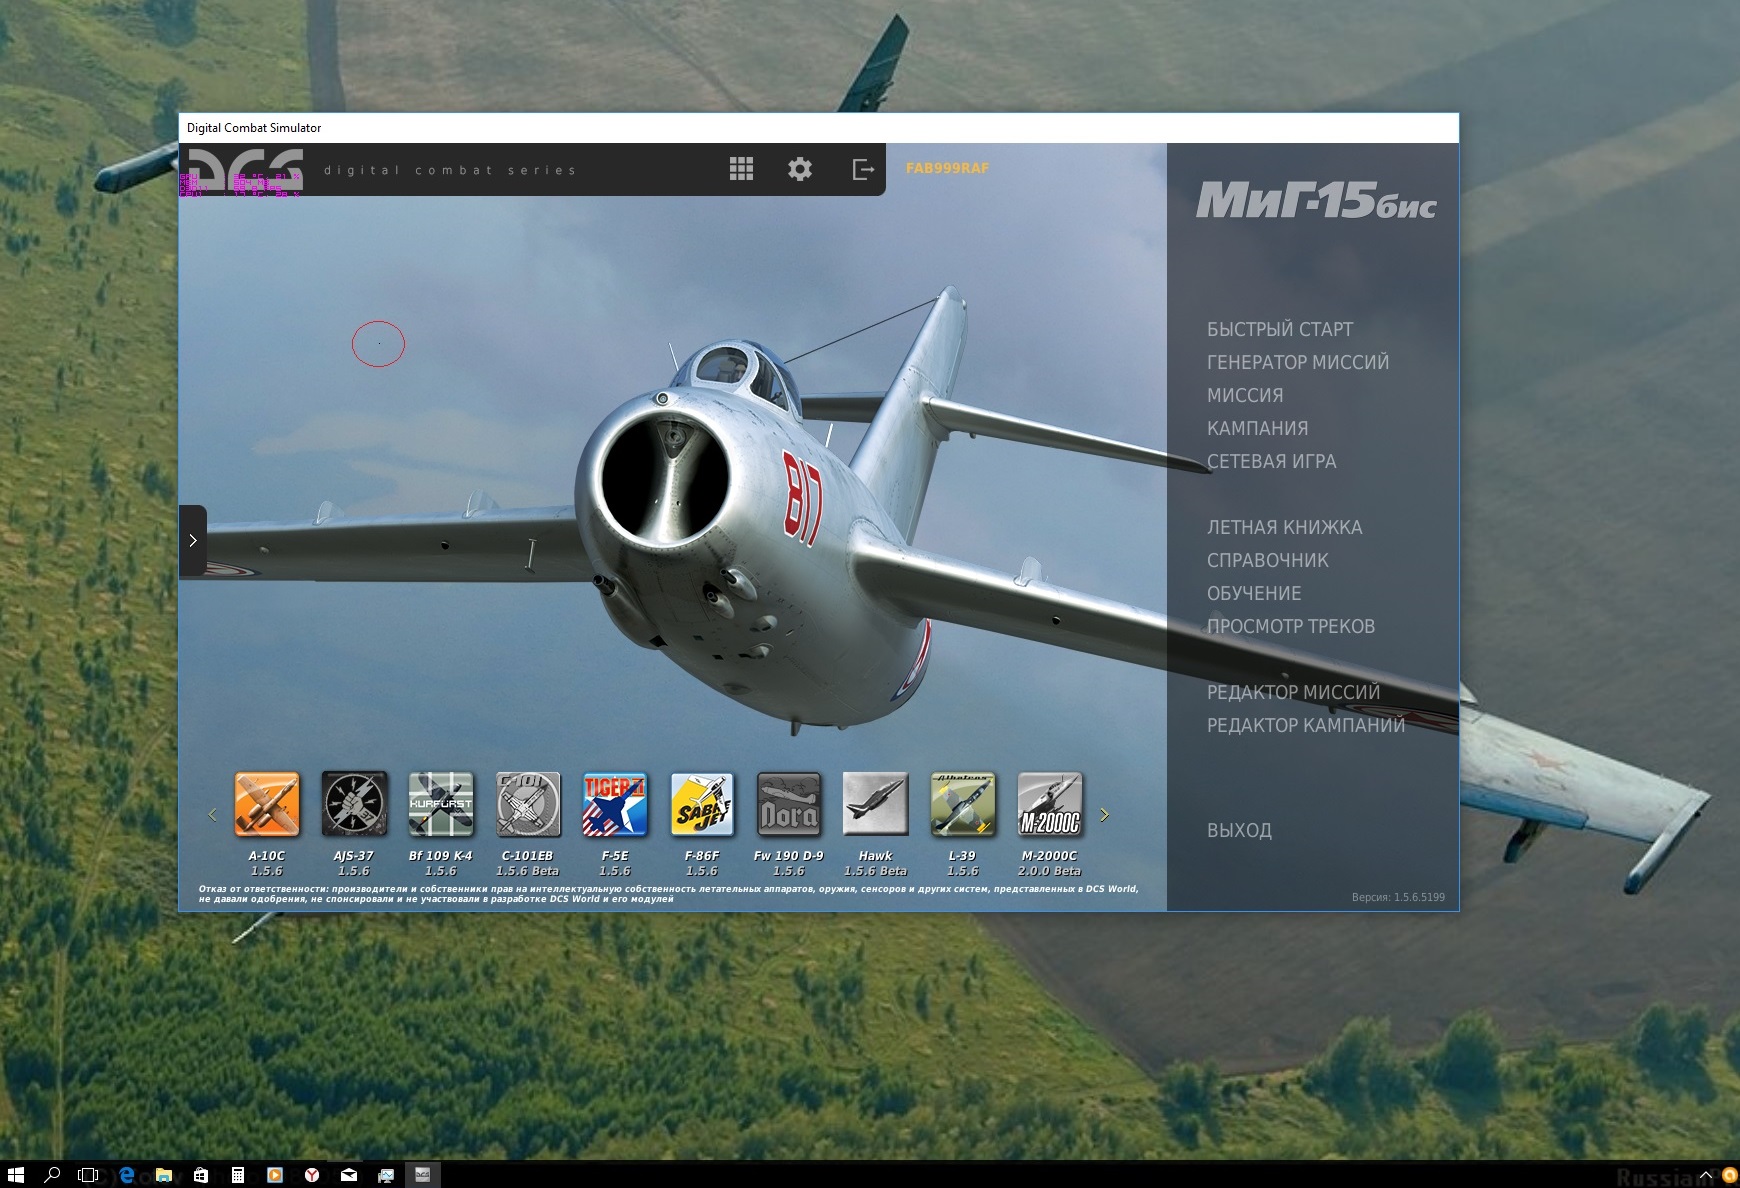1740x1188 pixels.
Task: Open Calculator from taskbar
Action: click(238, 1175)
